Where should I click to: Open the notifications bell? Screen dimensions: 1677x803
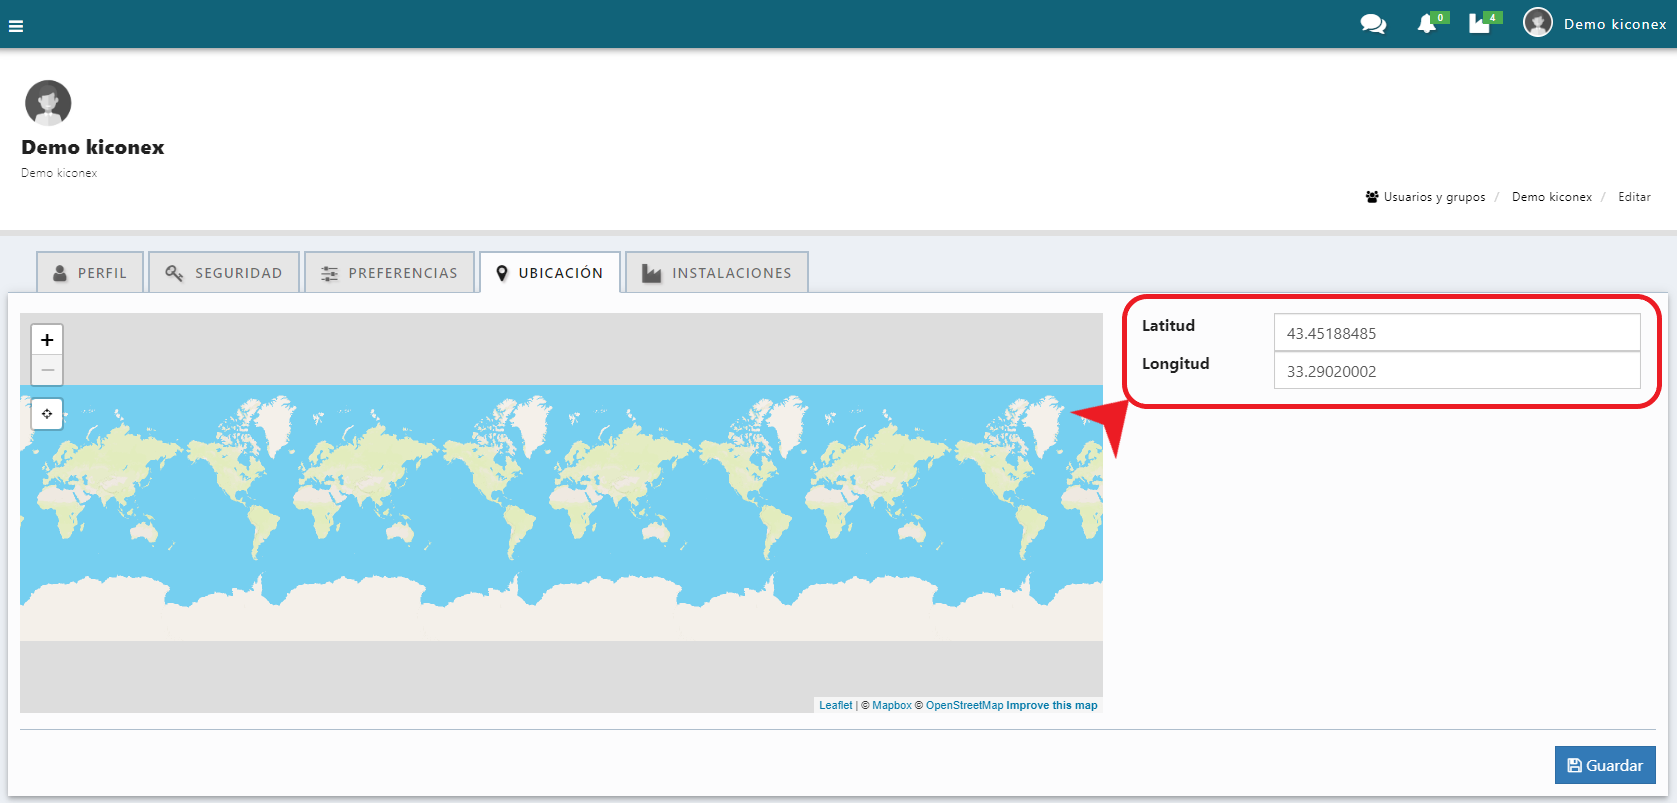tap(1427, 24)
